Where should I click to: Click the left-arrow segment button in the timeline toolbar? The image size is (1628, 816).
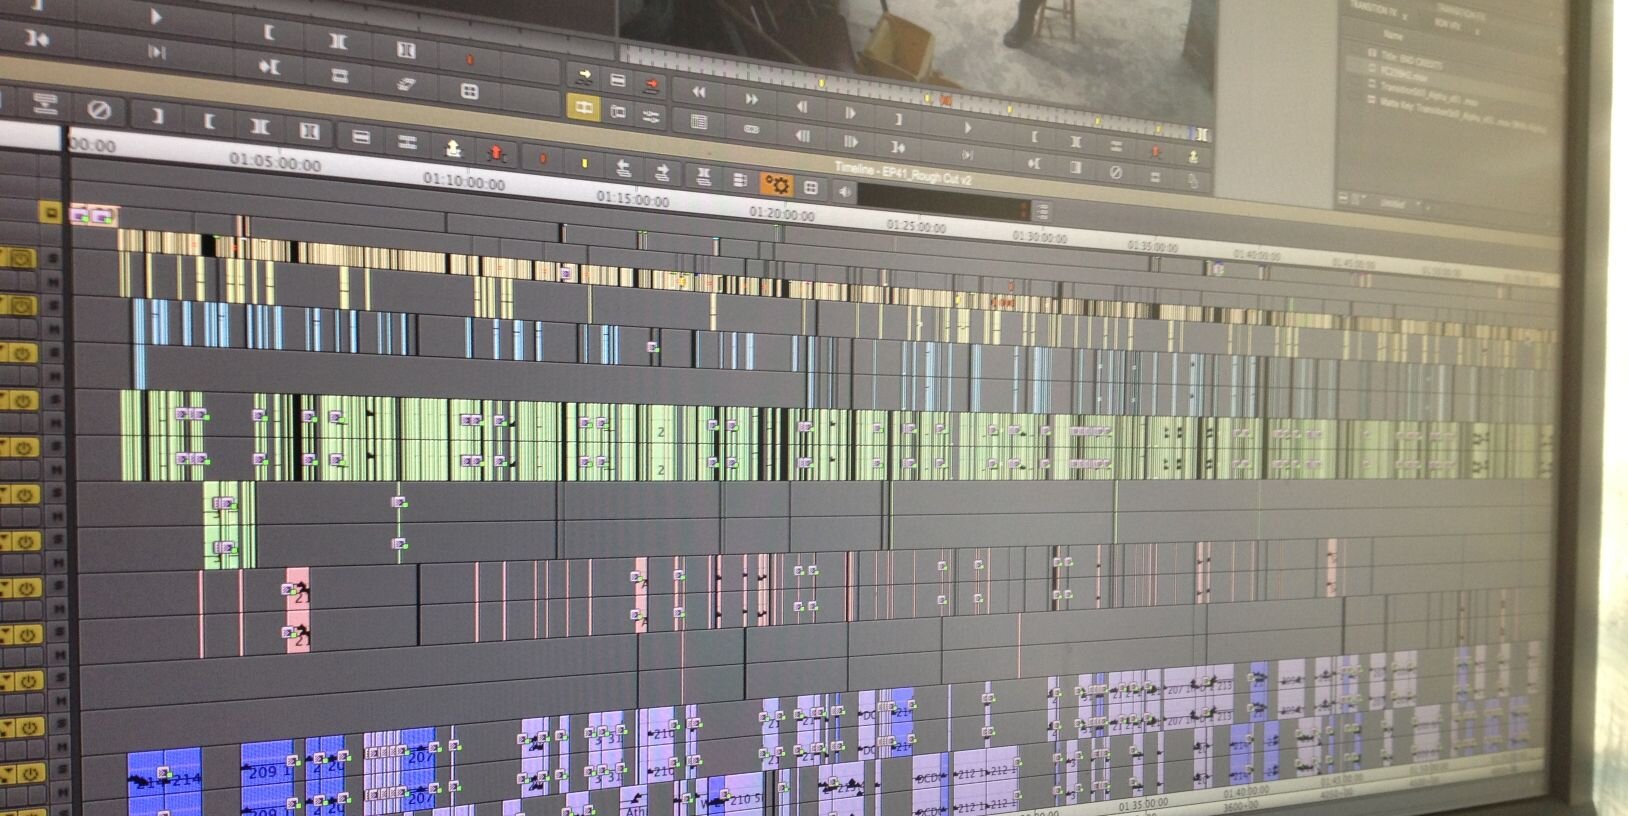pos(625,168)
